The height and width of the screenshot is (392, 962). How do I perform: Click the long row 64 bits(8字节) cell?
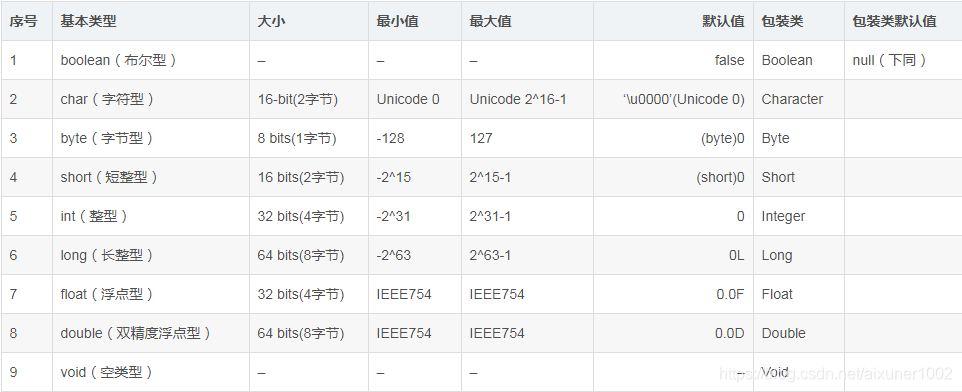coord(309,255)
